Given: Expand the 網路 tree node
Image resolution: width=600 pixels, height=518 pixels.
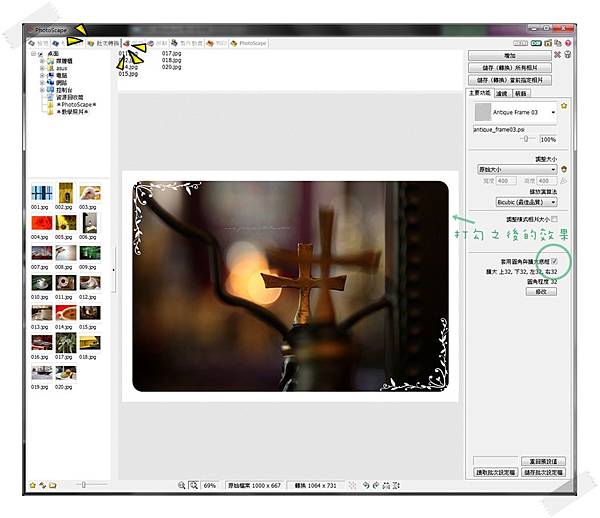Looking at the screenshot, I should pyautogui.click(x=42, y=83).
